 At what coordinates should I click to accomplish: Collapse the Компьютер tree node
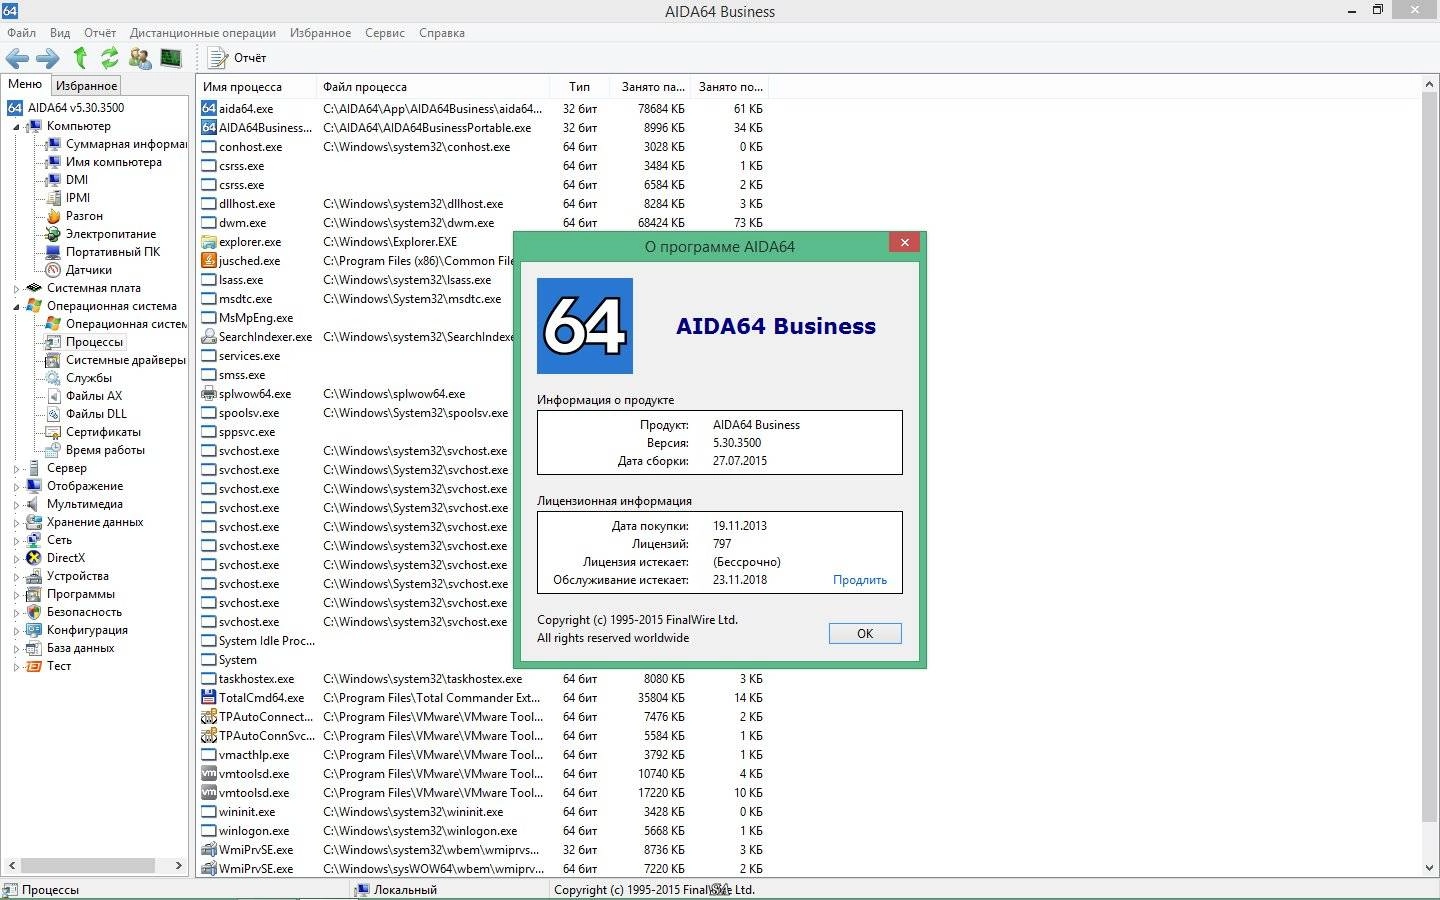(x=16, y=127)
